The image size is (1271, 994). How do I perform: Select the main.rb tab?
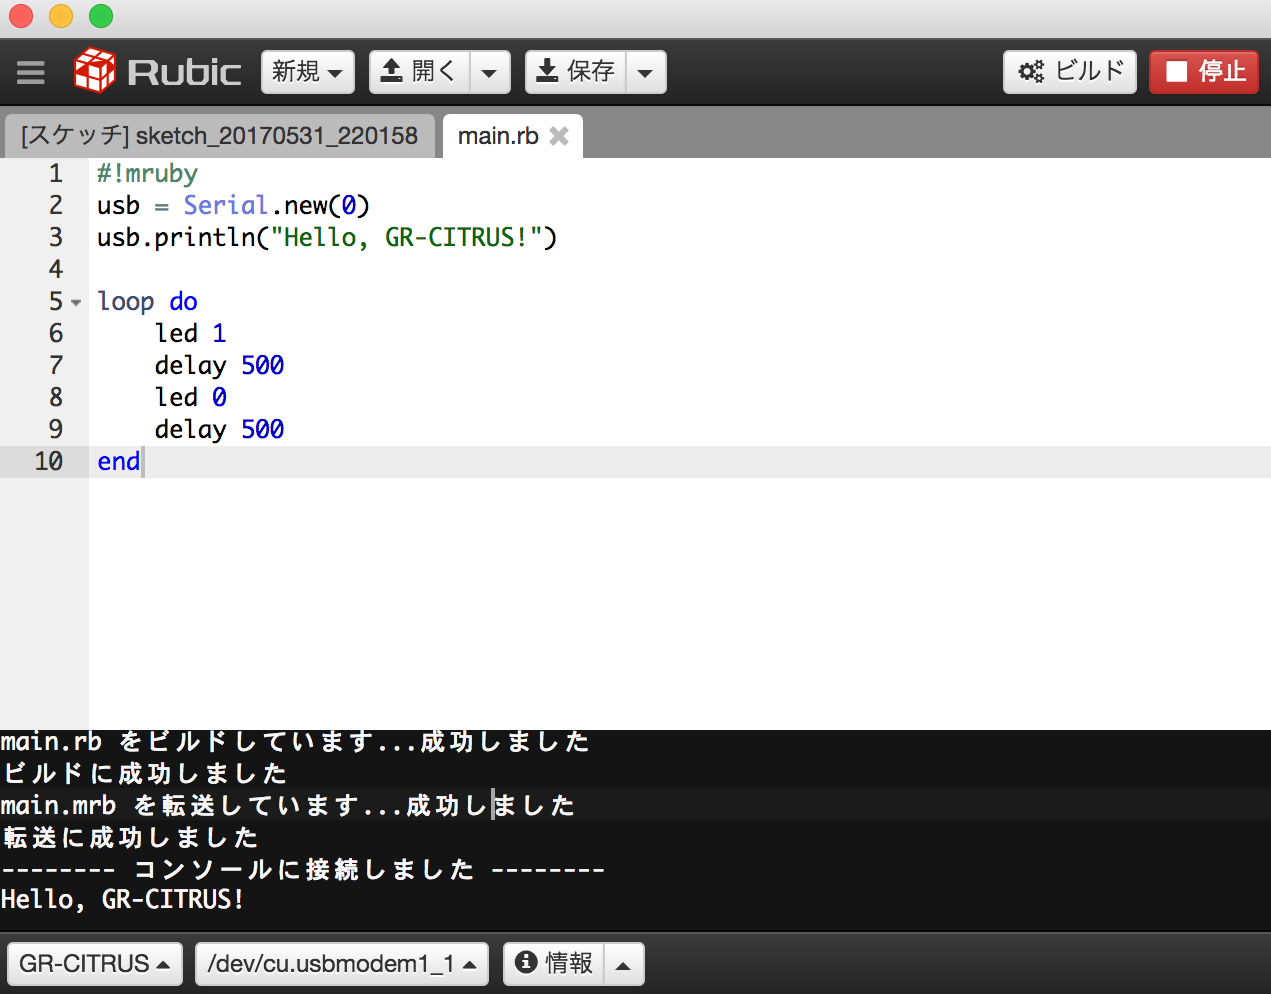point(498,136)
